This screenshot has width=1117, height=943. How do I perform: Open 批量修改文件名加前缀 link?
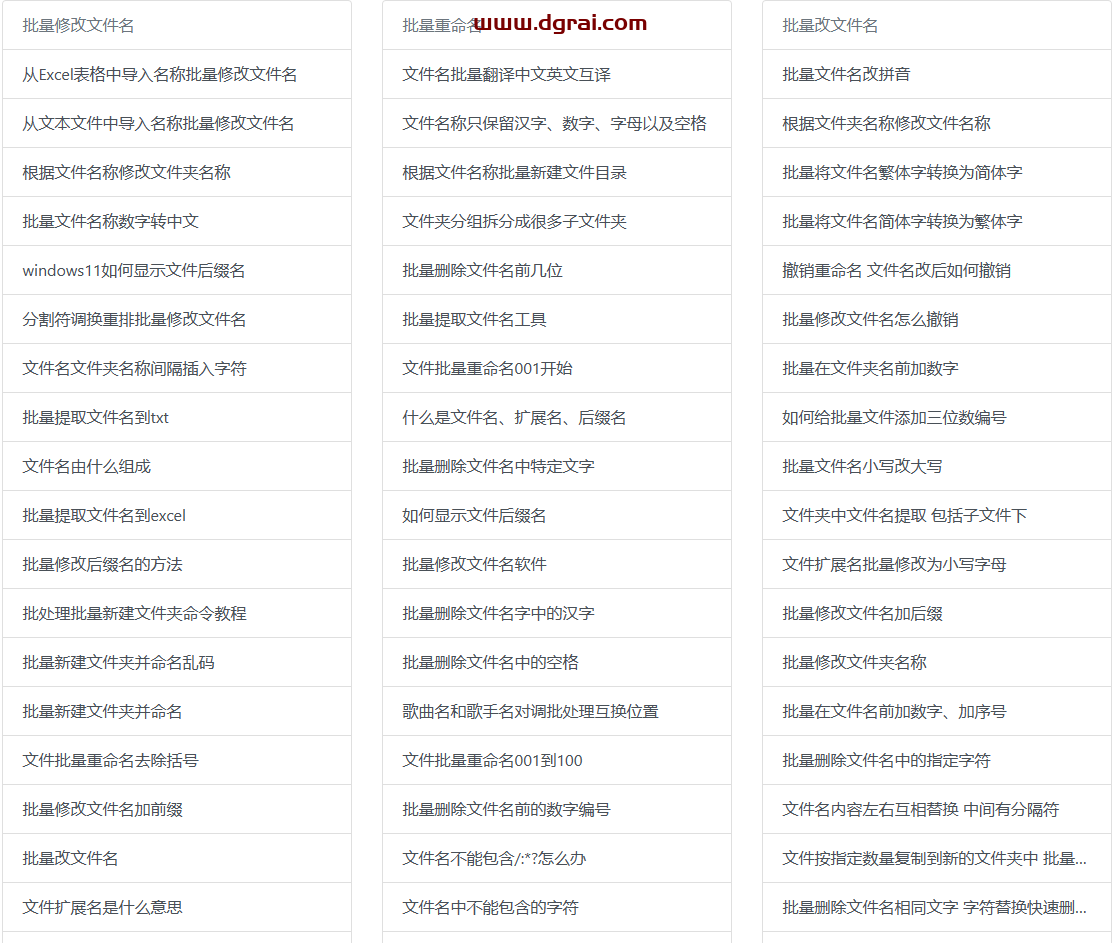103,809
